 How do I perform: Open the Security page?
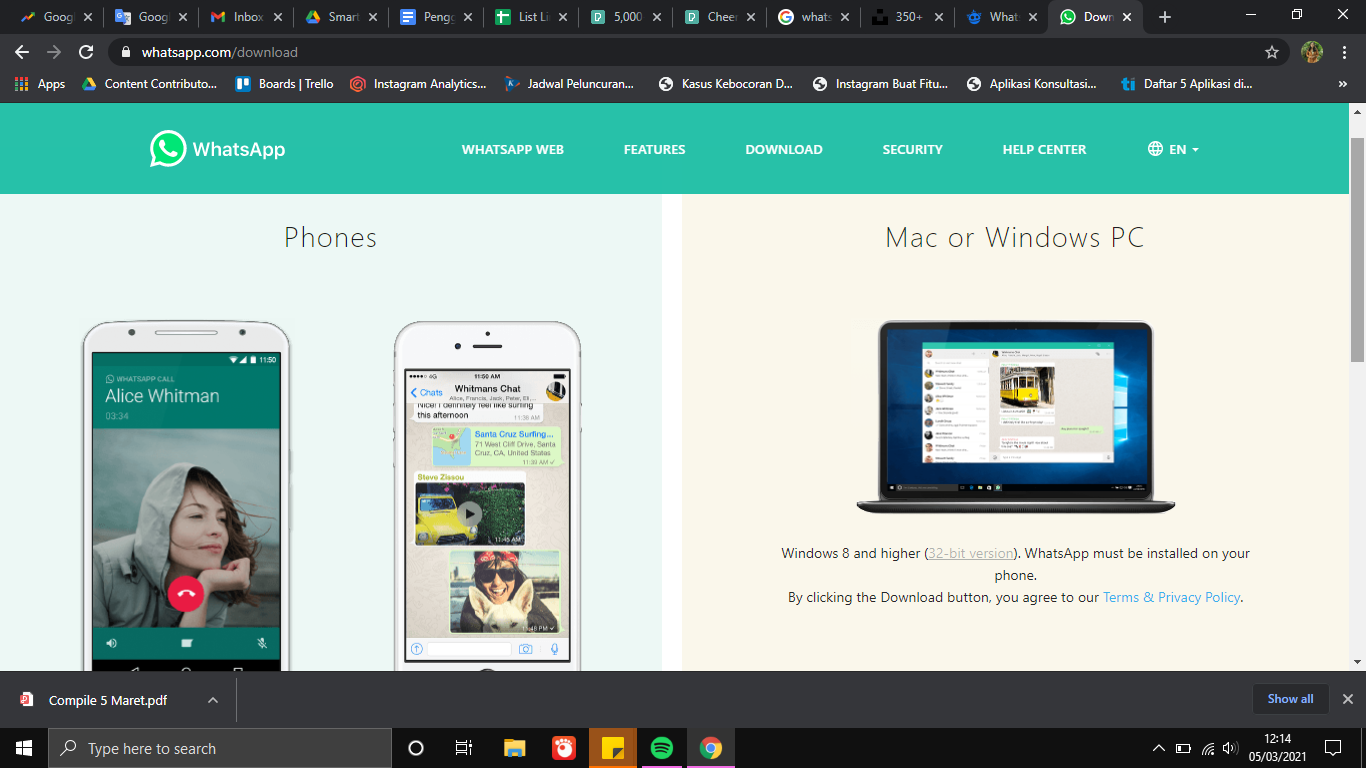click(912, 149)
